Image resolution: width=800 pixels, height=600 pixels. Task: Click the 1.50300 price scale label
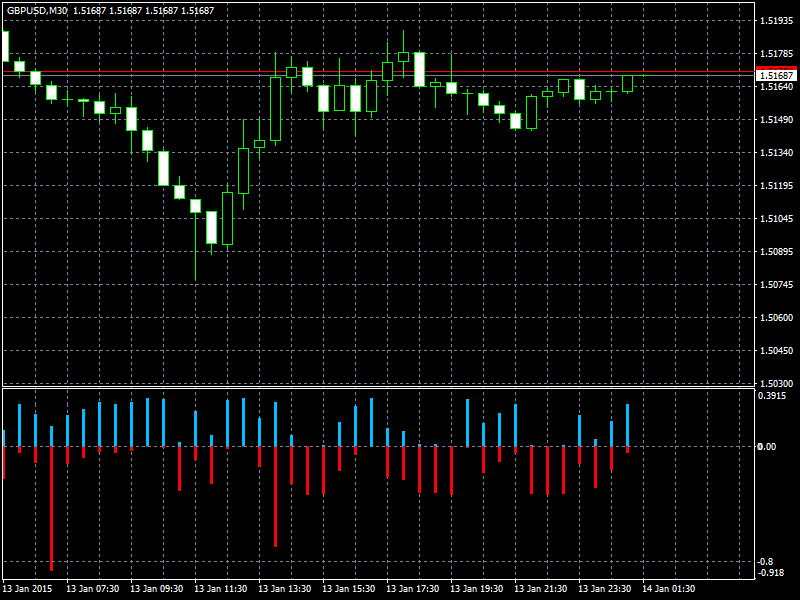(776, 383)
